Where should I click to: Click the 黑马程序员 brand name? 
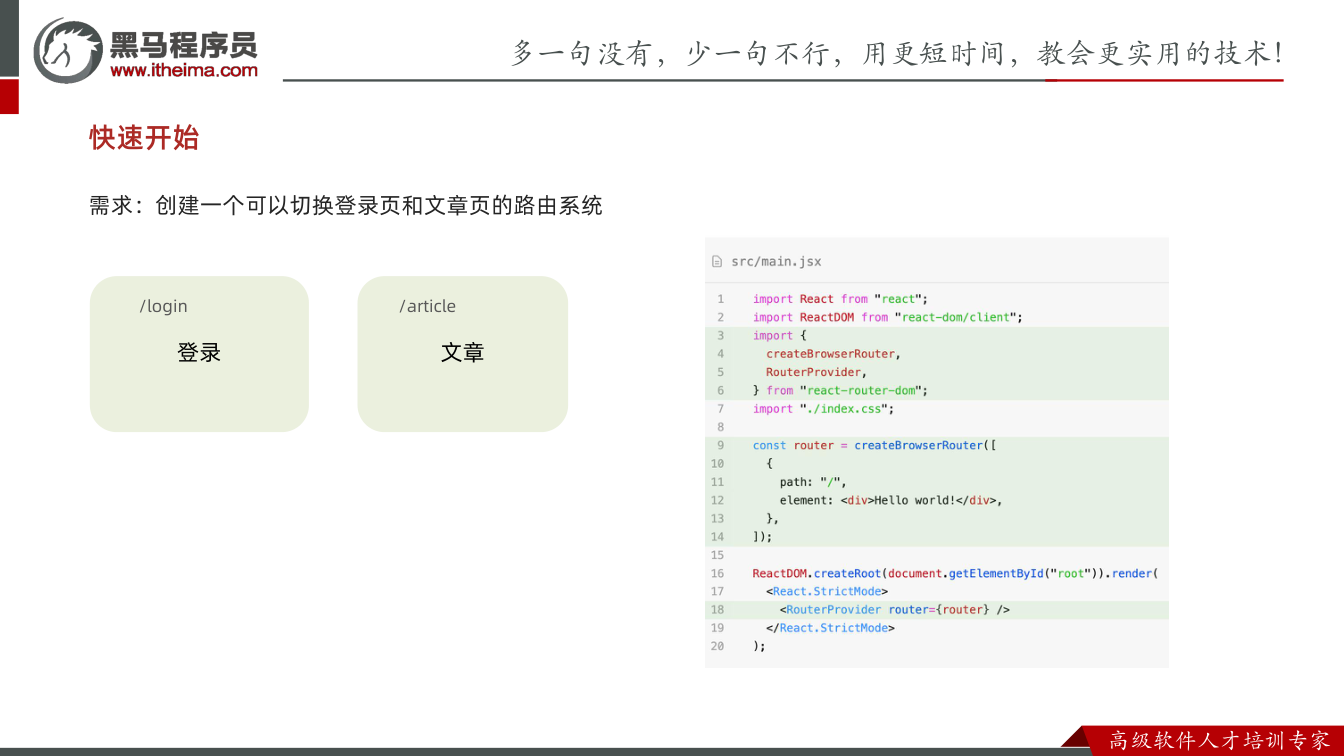click(x=183, y=44)
